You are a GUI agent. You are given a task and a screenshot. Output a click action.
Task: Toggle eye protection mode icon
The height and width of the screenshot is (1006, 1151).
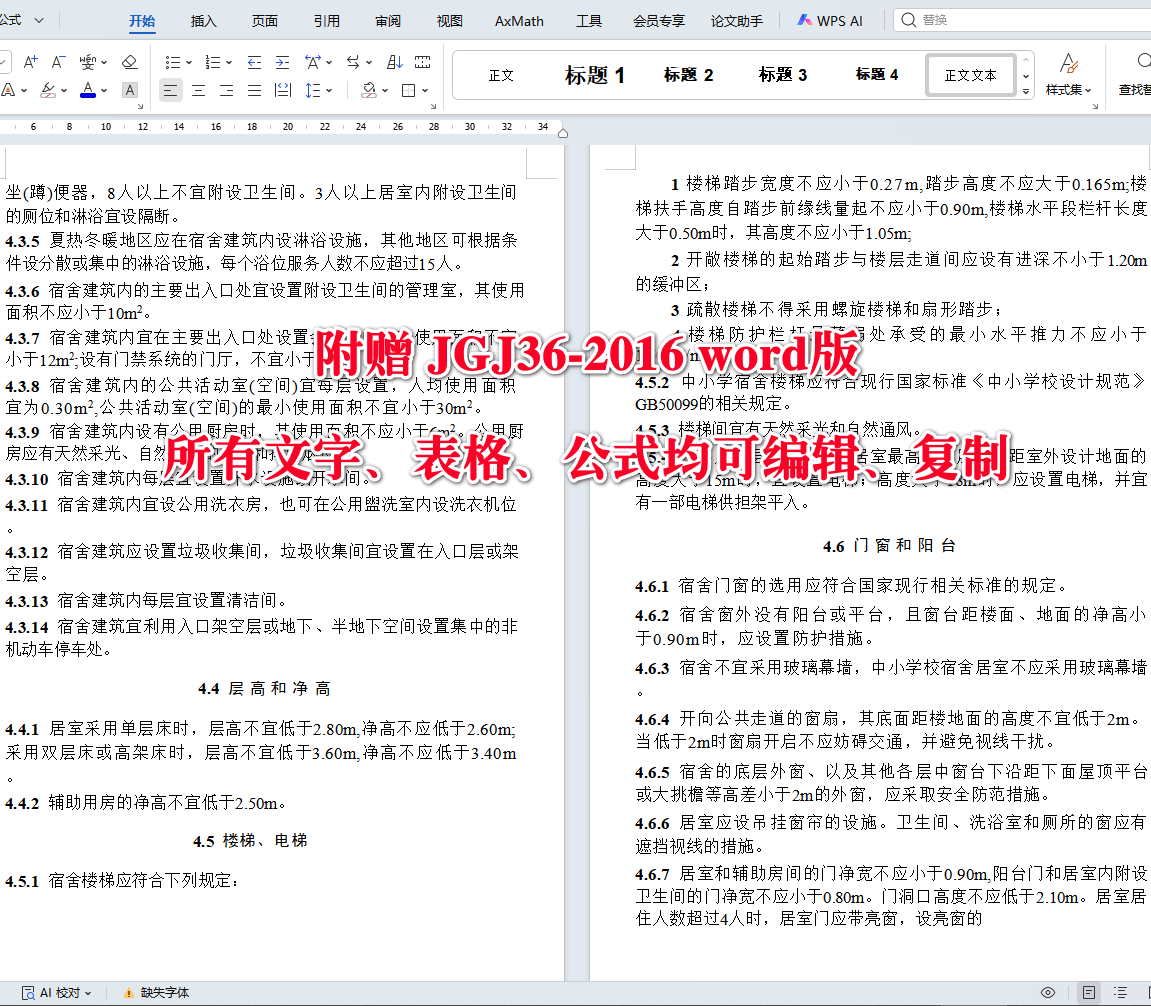click(1048, 993)
